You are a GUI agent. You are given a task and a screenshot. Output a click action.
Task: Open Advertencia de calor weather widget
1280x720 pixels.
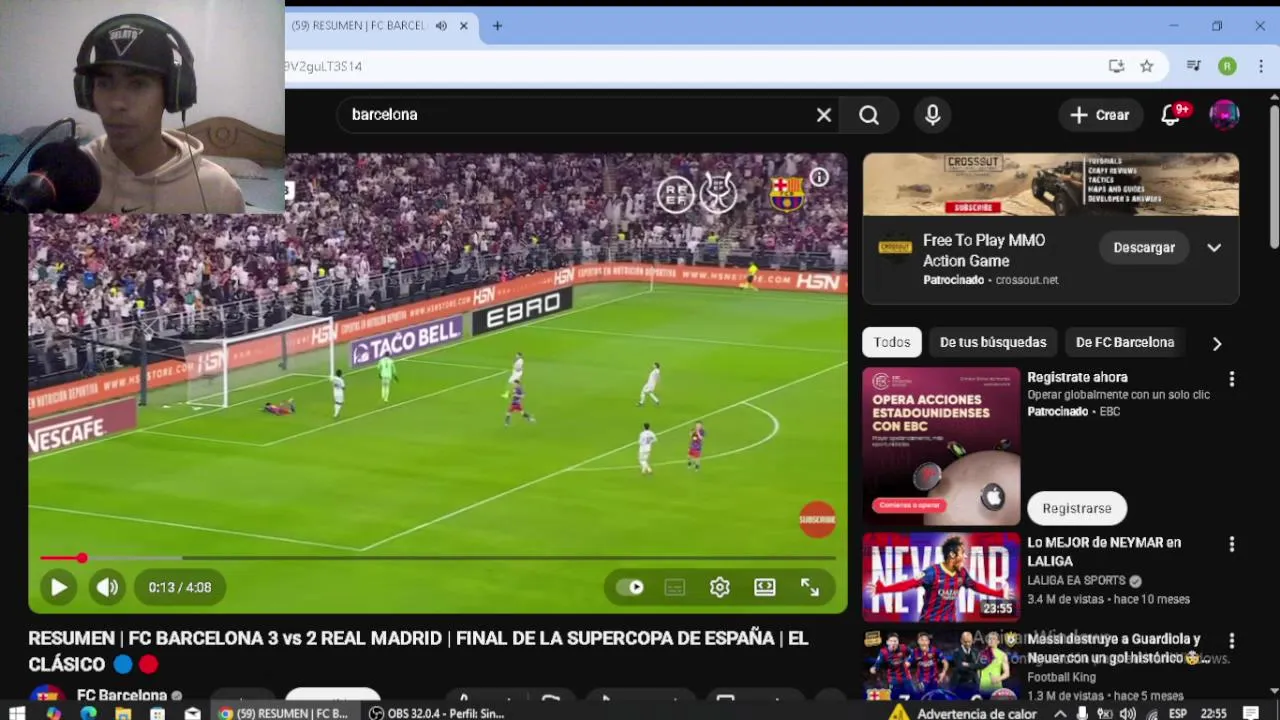click(x=964, y=713)
